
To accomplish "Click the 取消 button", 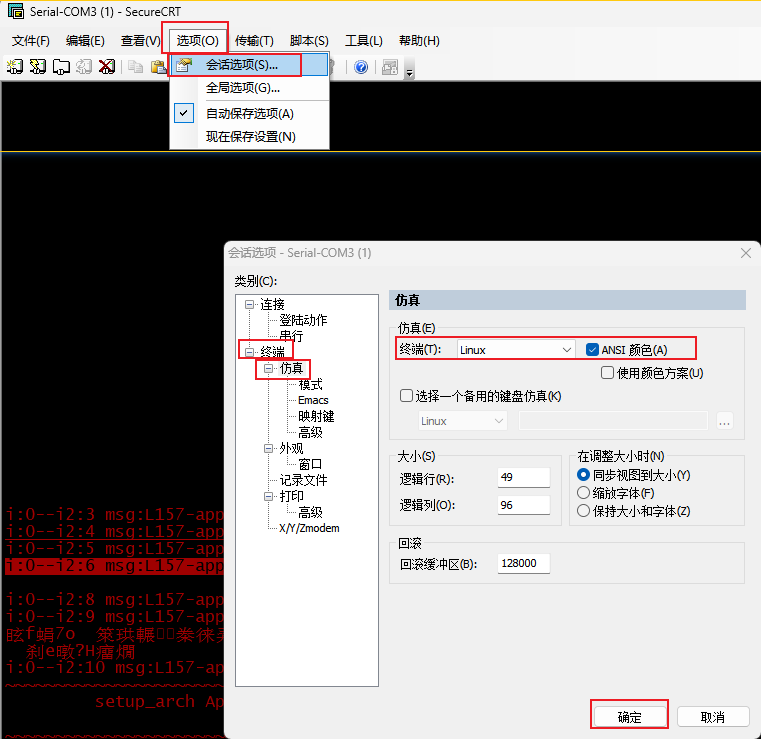I will (x=713, y=717).
